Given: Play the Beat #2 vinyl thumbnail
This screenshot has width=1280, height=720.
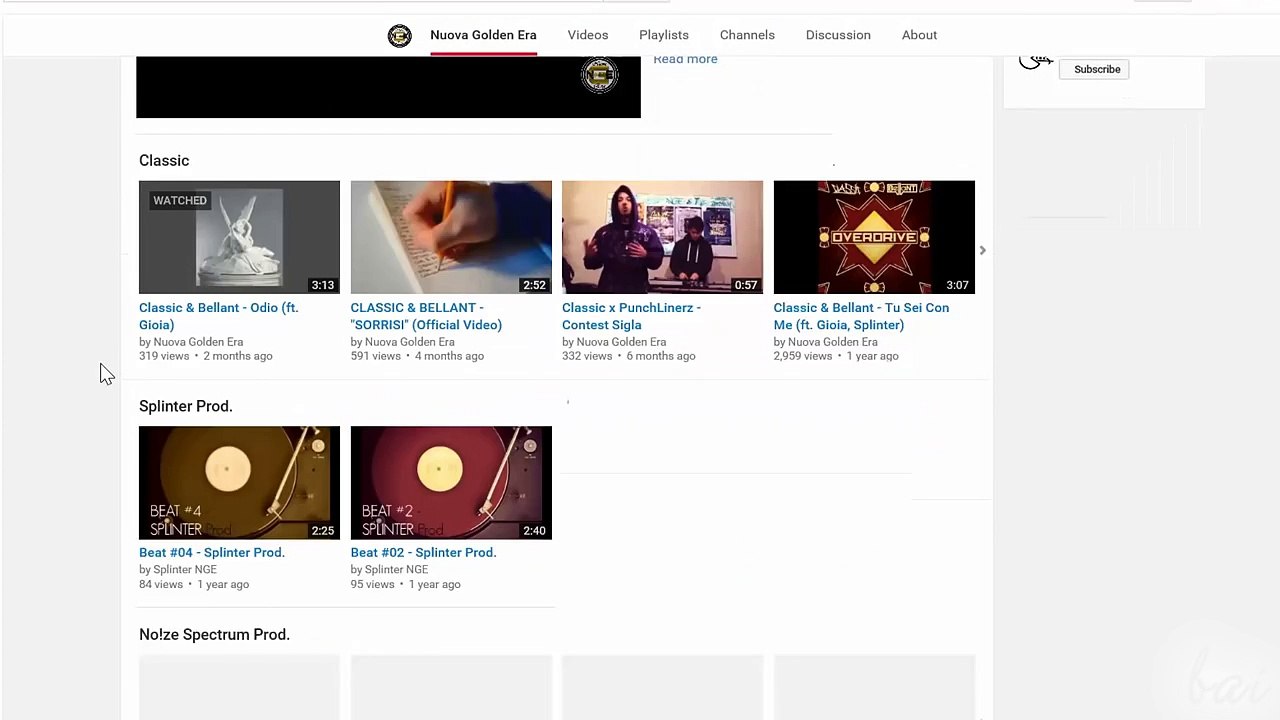Looking at the screenshot, I should click(451, 483).
